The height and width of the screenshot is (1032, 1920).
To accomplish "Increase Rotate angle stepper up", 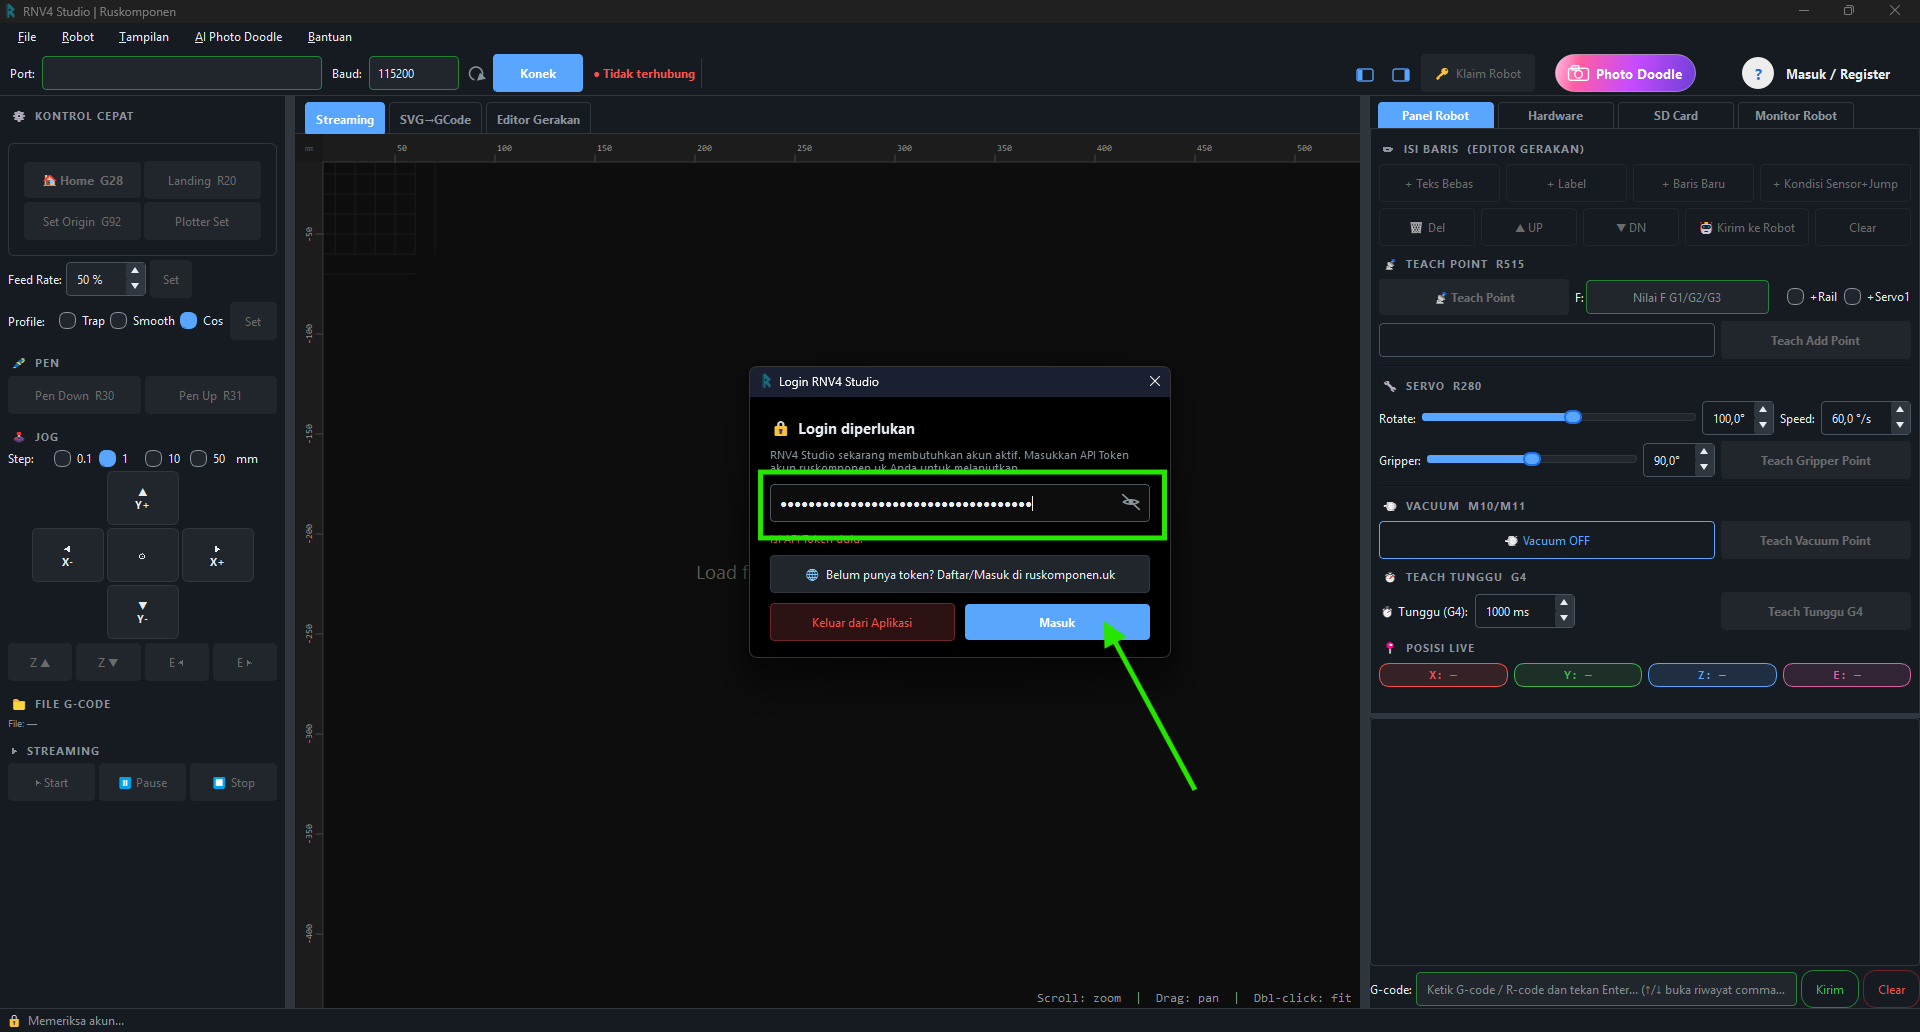I will [x=1763, y=410].
